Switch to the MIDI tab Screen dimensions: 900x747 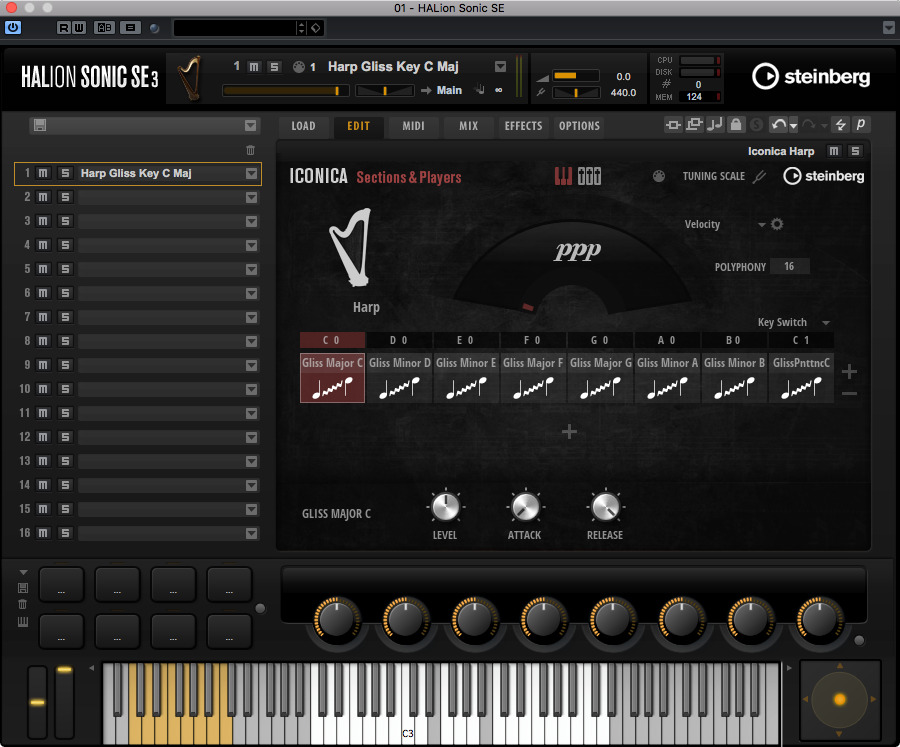pyautogui.click(x=413, y=126)
